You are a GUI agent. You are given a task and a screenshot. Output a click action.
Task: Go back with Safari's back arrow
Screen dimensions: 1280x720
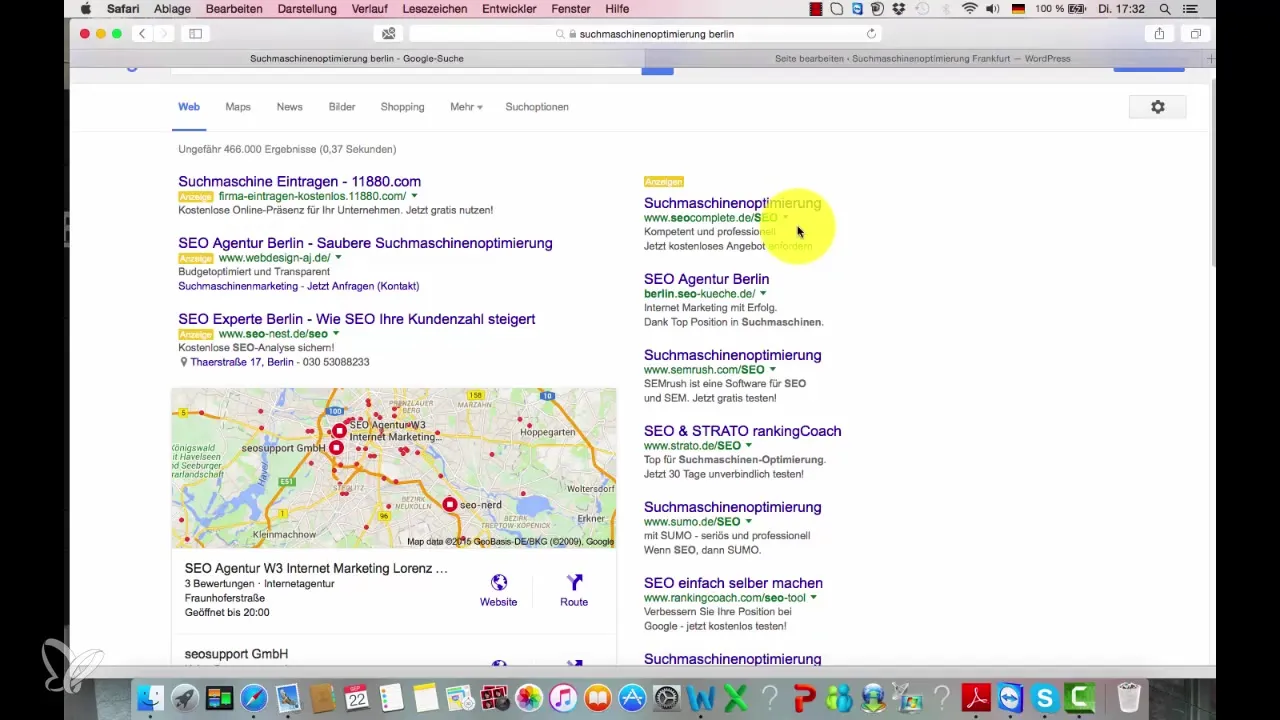(142, 33)
